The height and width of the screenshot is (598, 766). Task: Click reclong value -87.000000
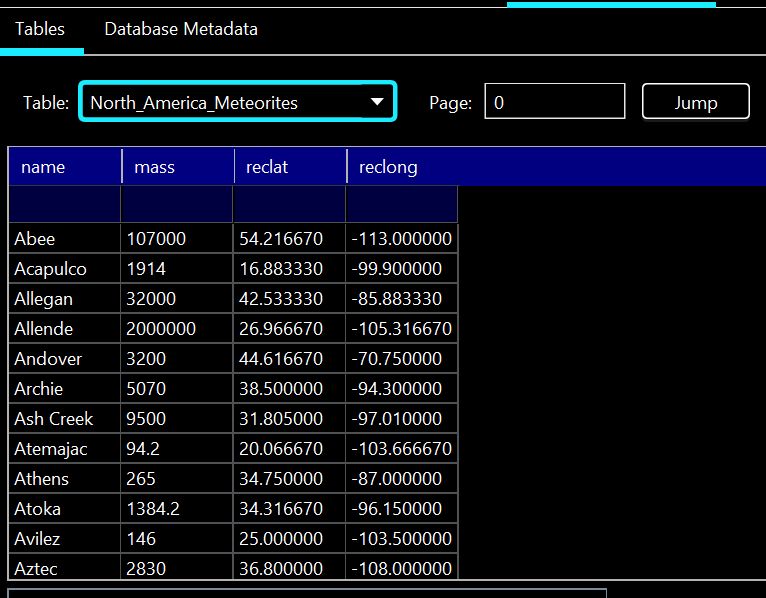tap(402, 478)
